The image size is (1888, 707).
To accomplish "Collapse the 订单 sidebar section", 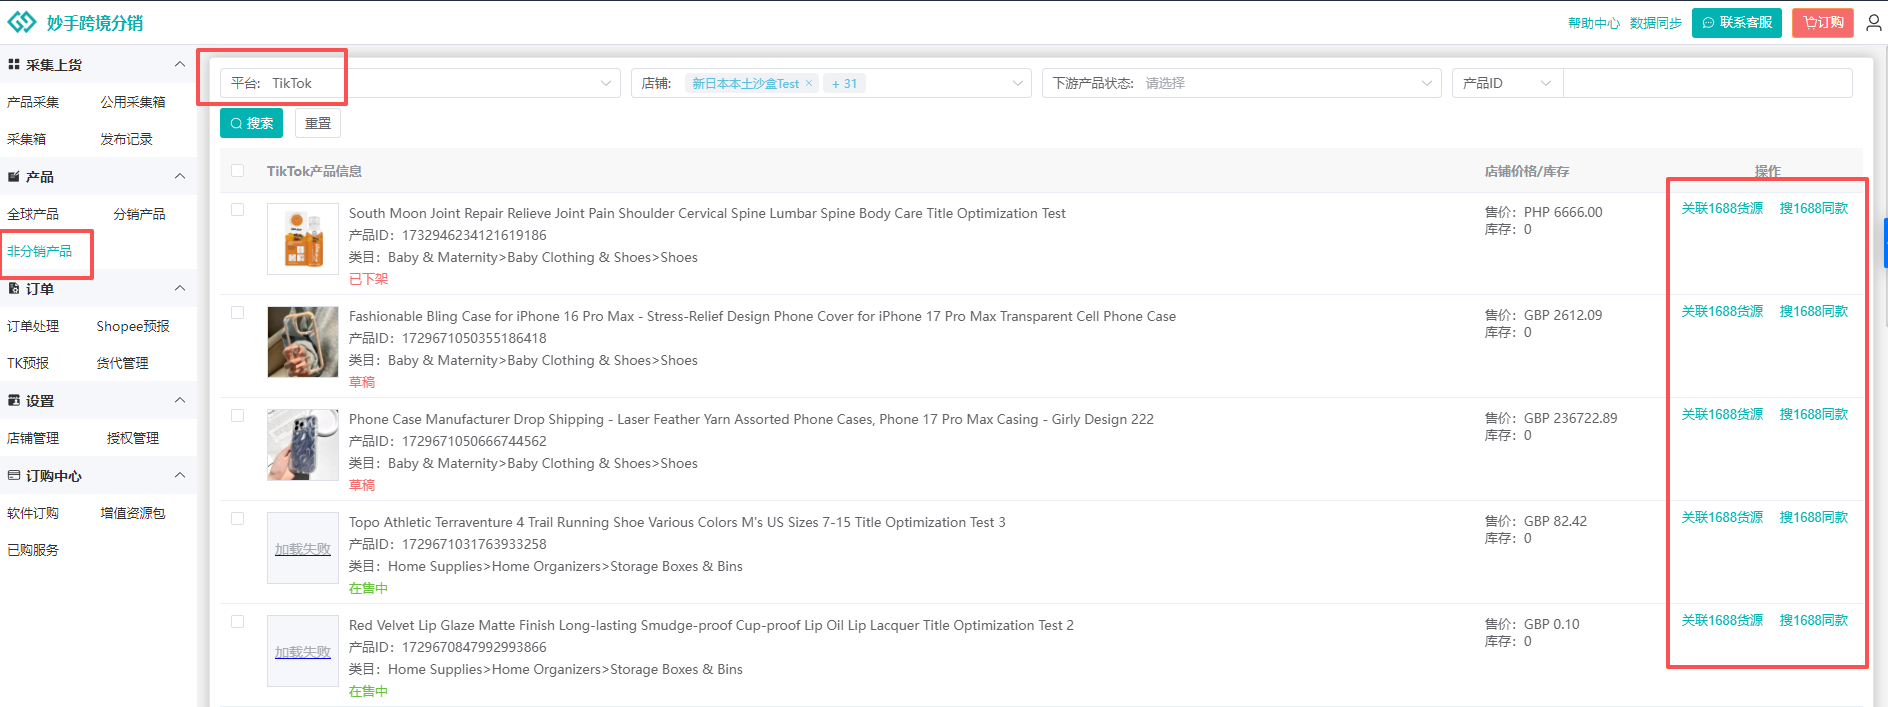I will click(x=180, y=288).
